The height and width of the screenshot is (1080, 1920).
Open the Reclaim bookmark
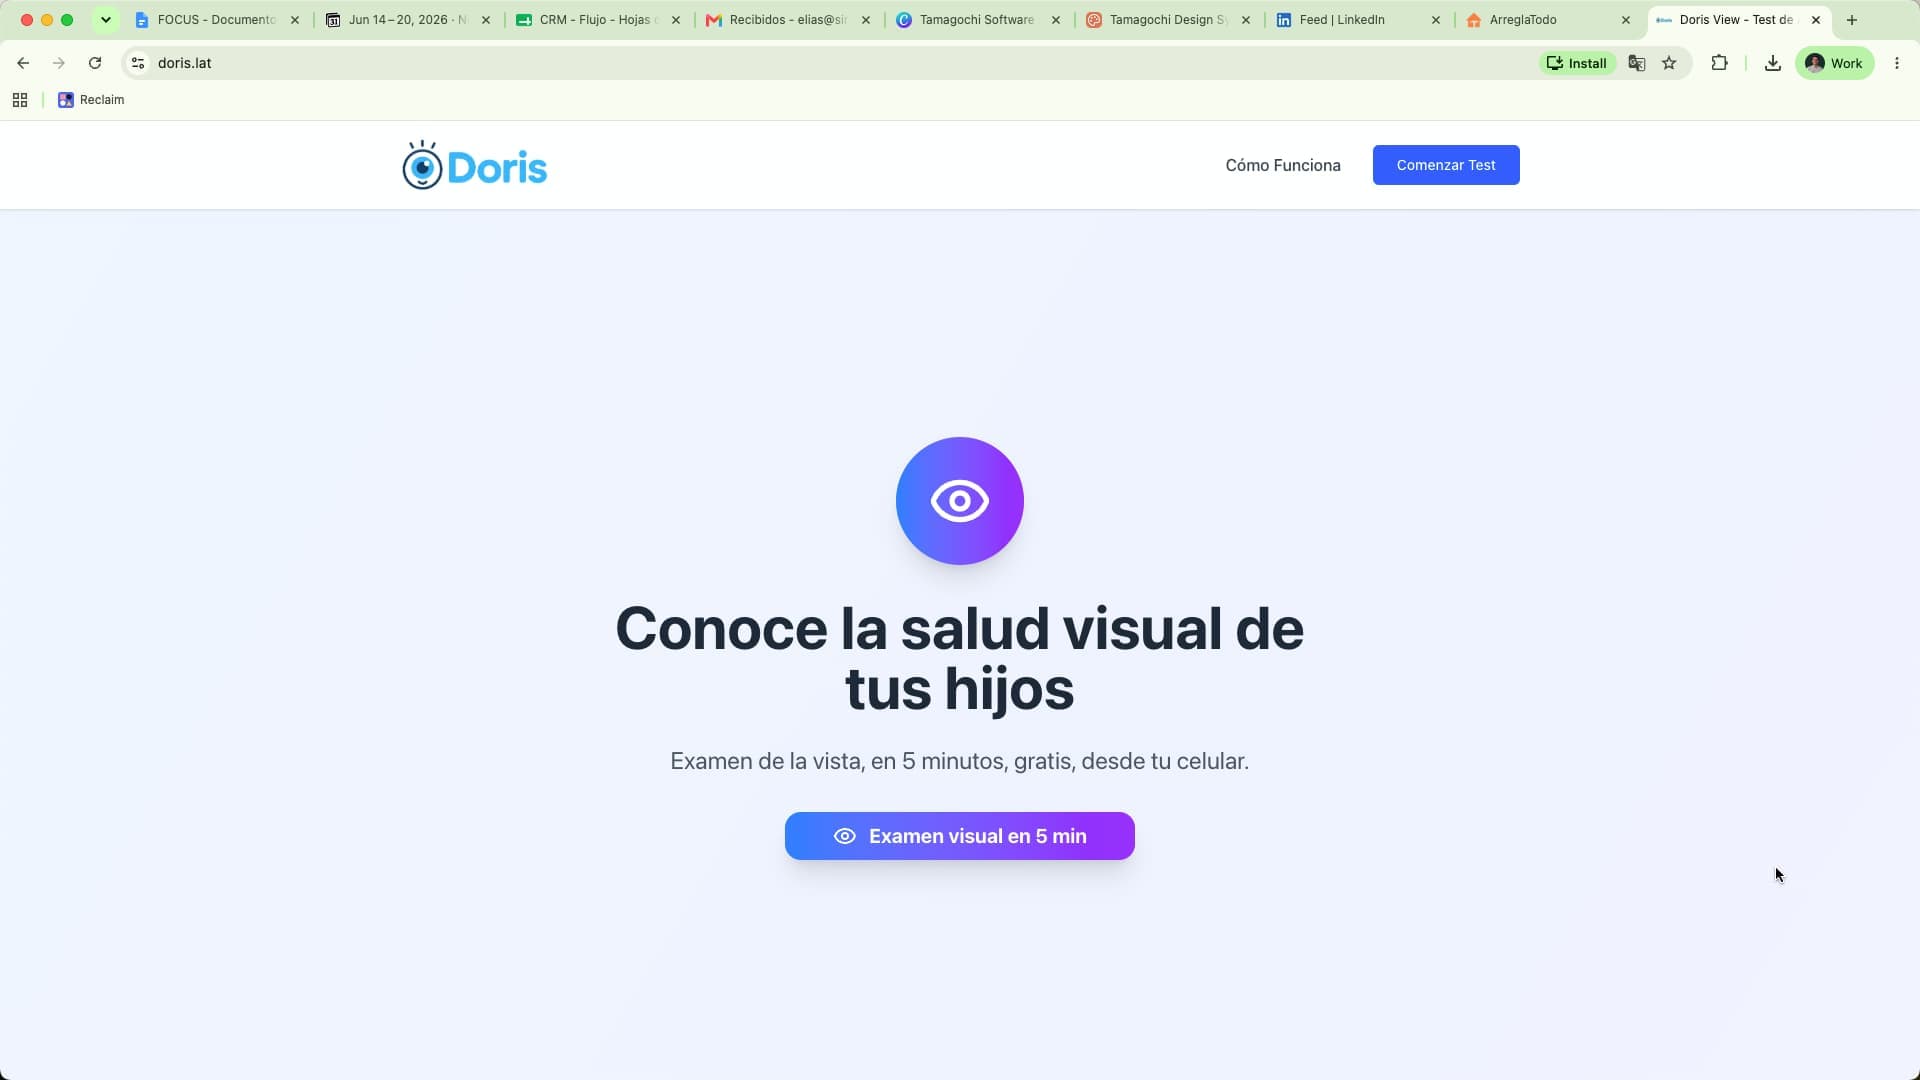tap(91, 100)
